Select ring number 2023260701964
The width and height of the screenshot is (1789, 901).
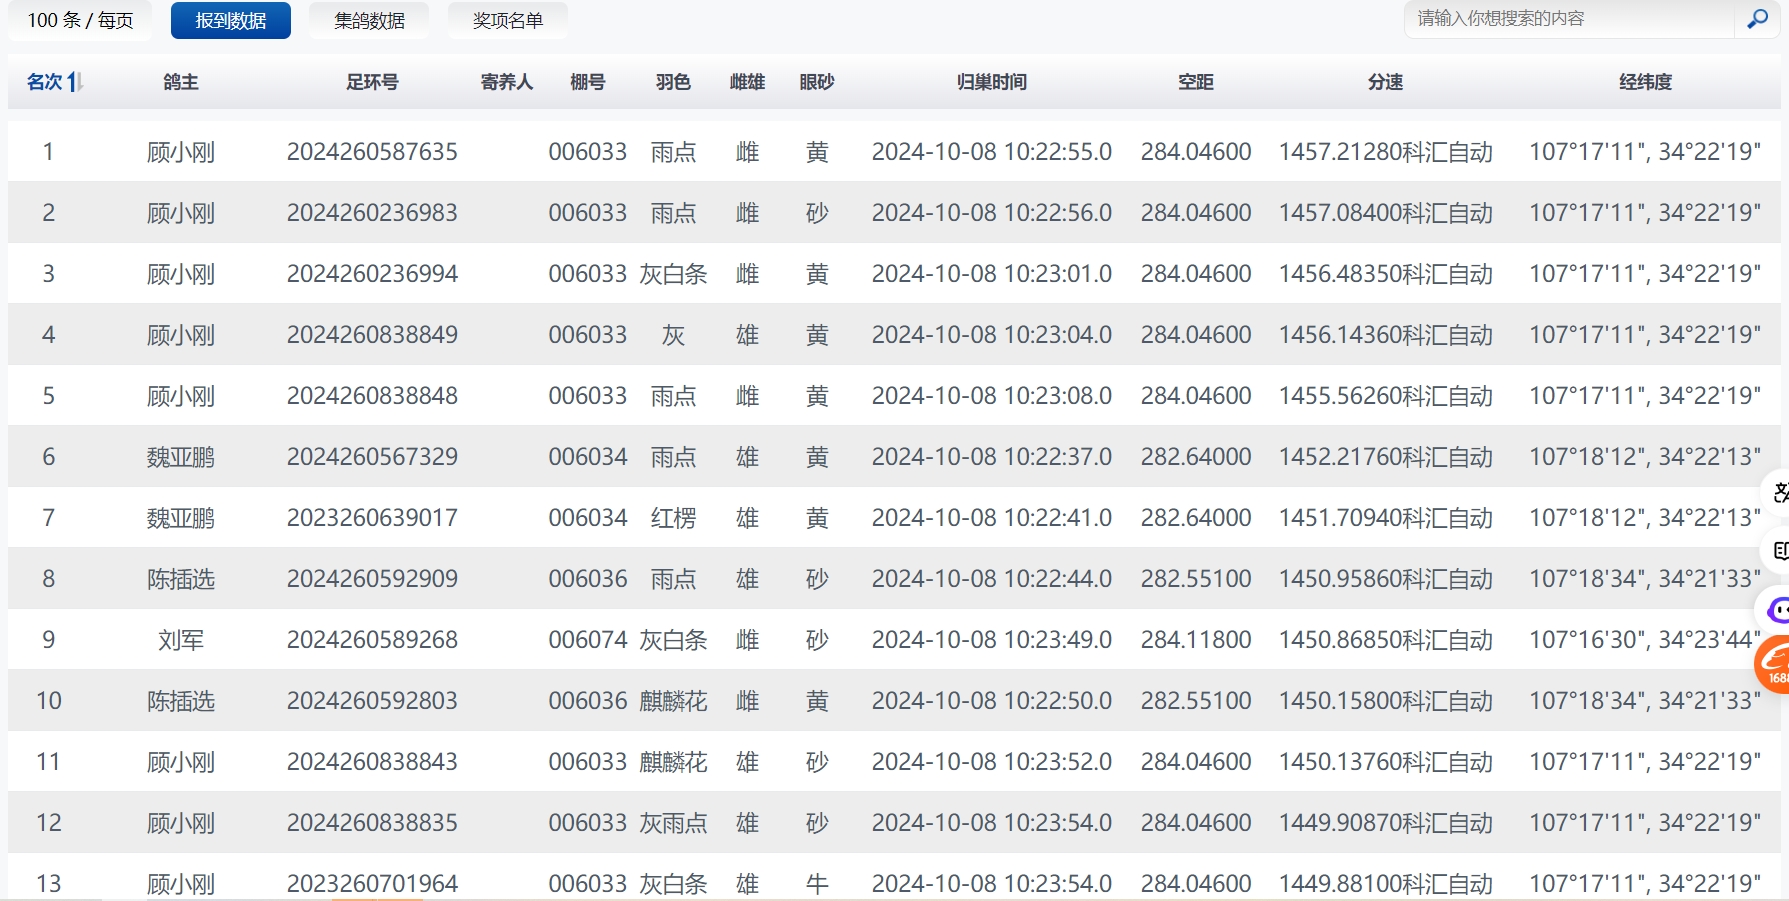click(x=372, y=884)
